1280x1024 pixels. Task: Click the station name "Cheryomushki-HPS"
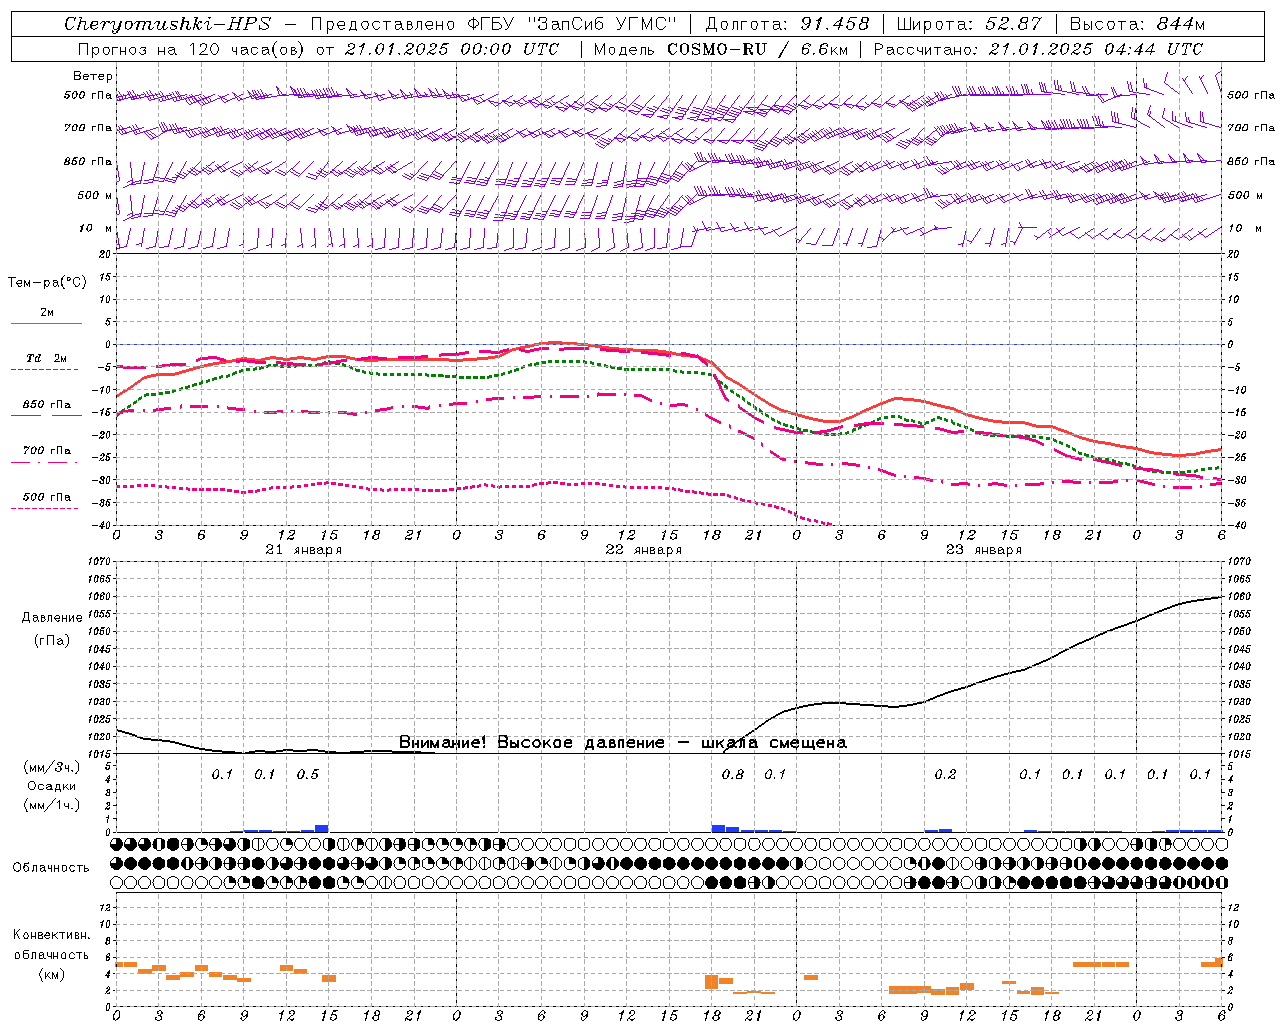point(167,24)
